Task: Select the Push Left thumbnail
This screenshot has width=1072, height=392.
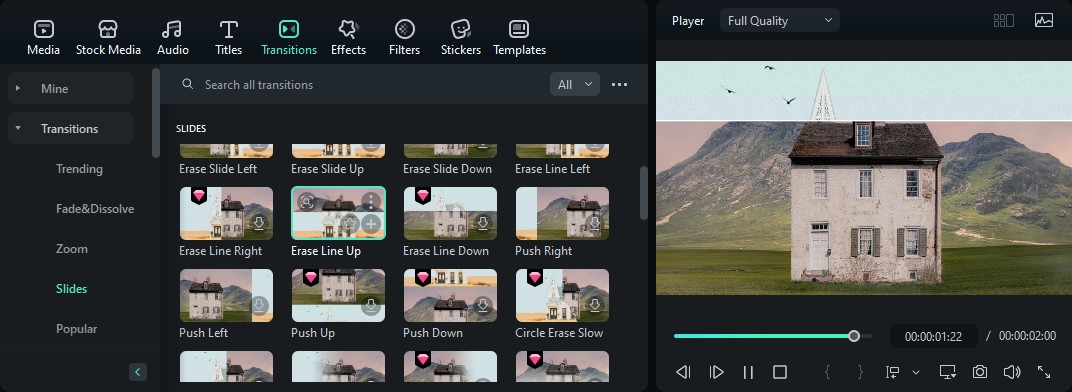Action: pyautogui.click(x=226, y=296)
